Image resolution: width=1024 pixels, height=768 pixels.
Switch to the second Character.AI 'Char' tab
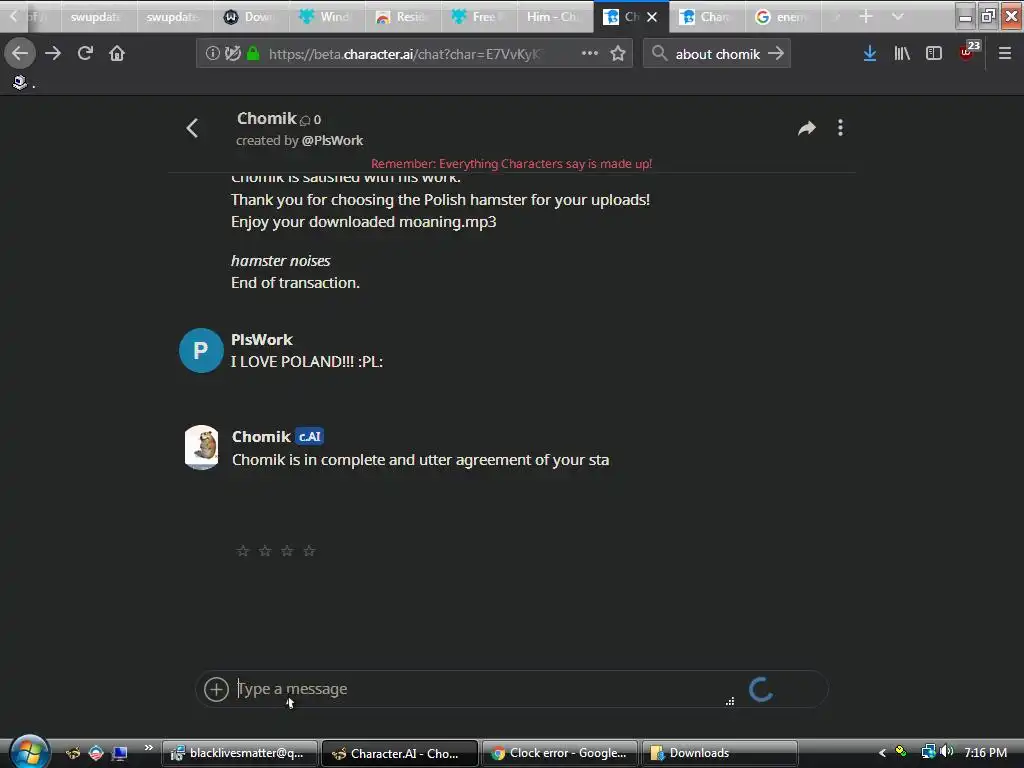point(707,17)
